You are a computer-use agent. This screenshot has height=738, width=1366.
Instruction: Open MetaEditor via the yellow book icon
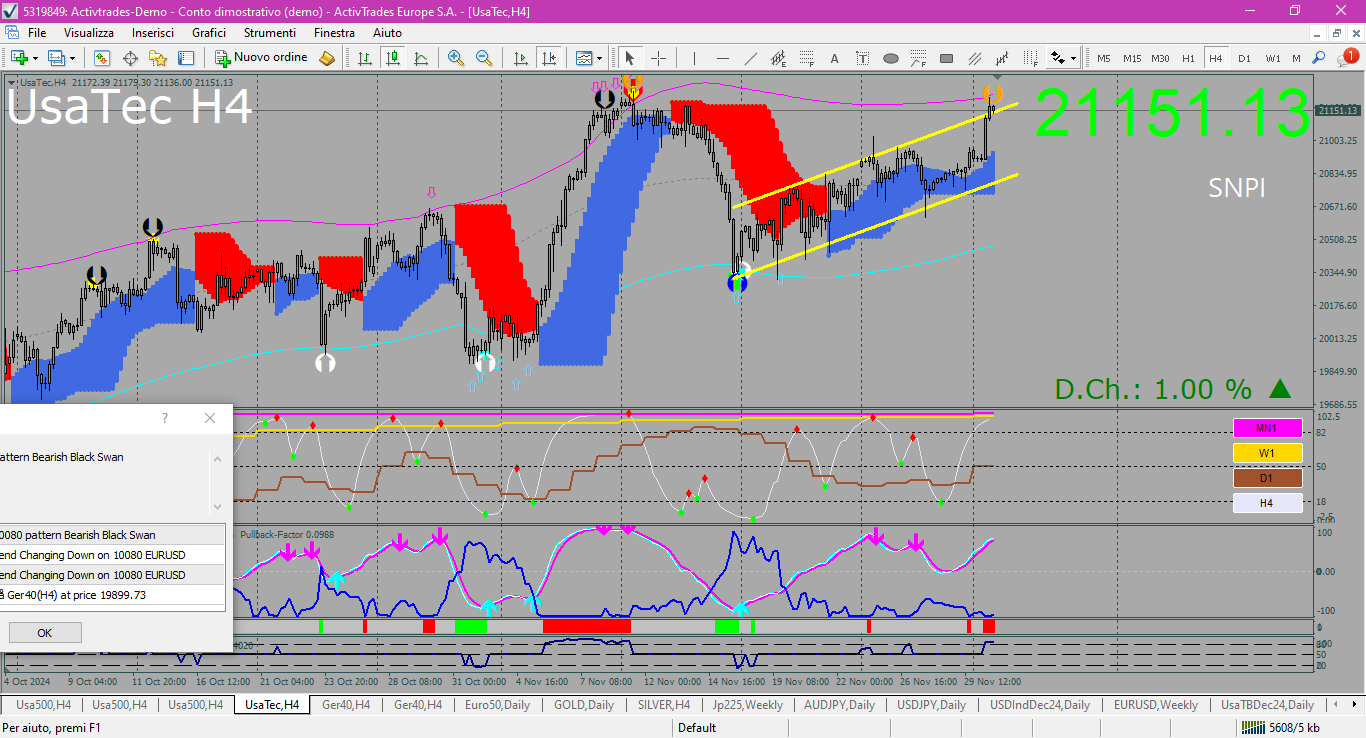[327, 58]
